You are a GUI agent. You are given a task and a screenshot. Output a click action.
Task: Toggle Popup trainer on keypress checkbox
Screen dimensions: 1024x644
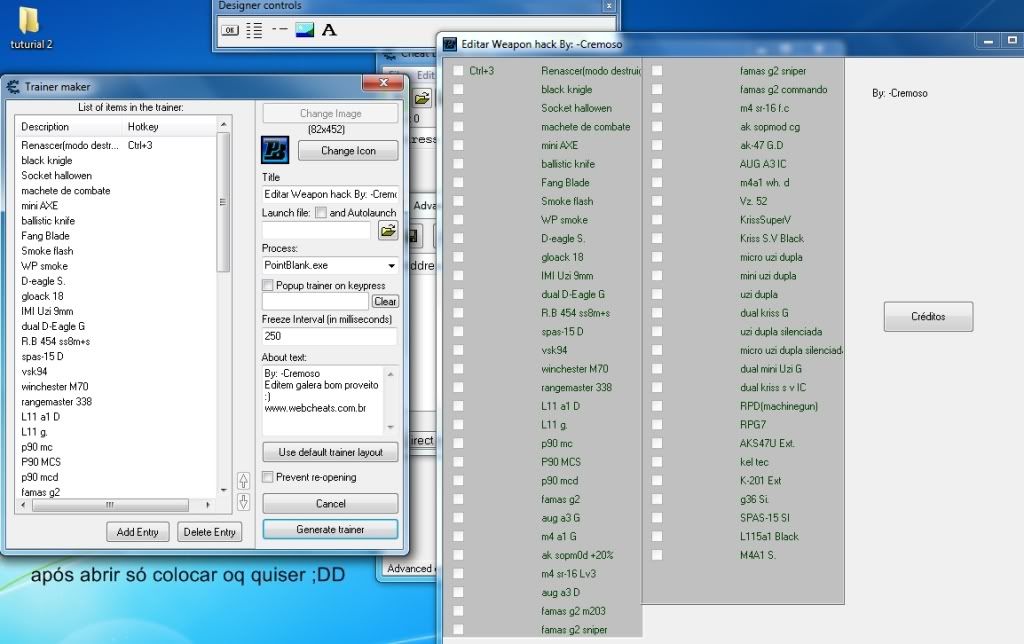268,286
